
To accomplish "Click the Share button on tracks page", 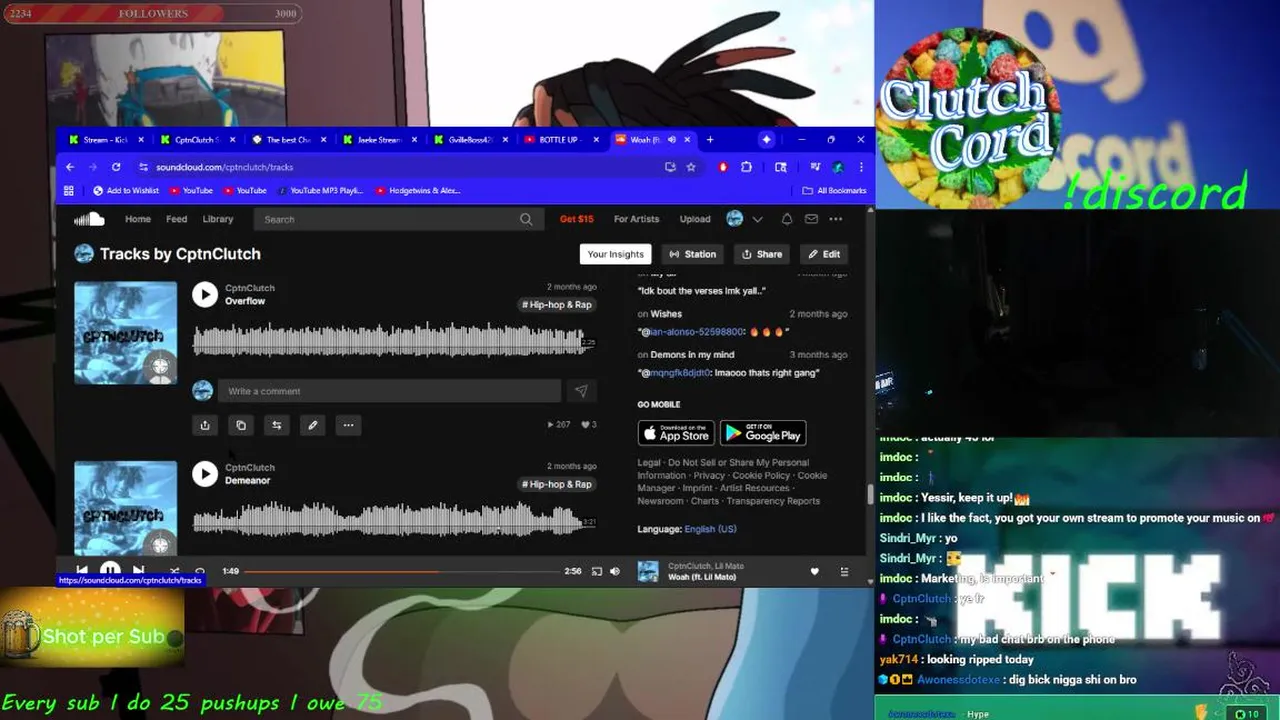I will coord(762,254).
